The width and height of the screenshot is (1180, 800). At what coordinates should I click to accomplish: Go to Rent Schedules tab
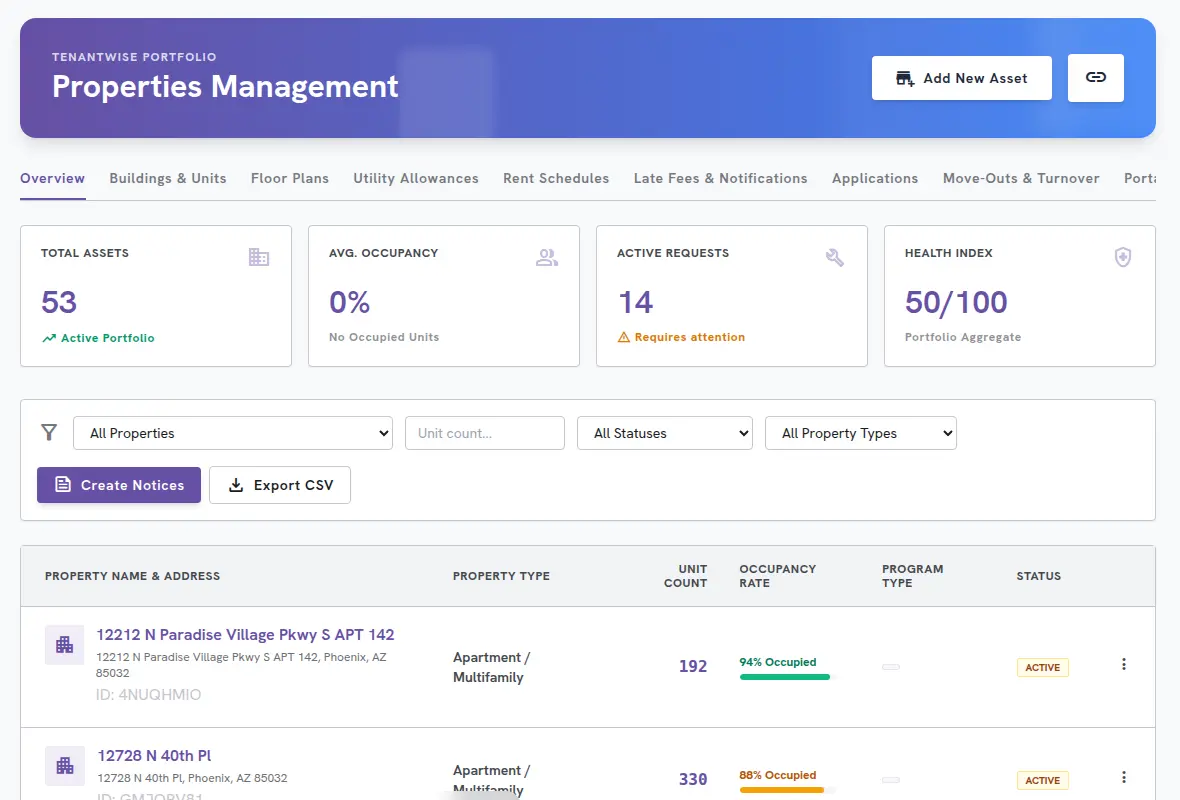[556, 178]
